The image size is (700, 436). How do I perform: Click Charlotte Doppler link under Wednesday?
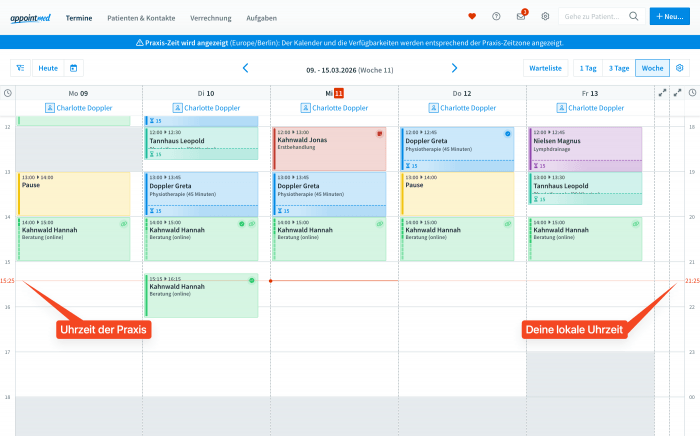click(x=334, y=108)
